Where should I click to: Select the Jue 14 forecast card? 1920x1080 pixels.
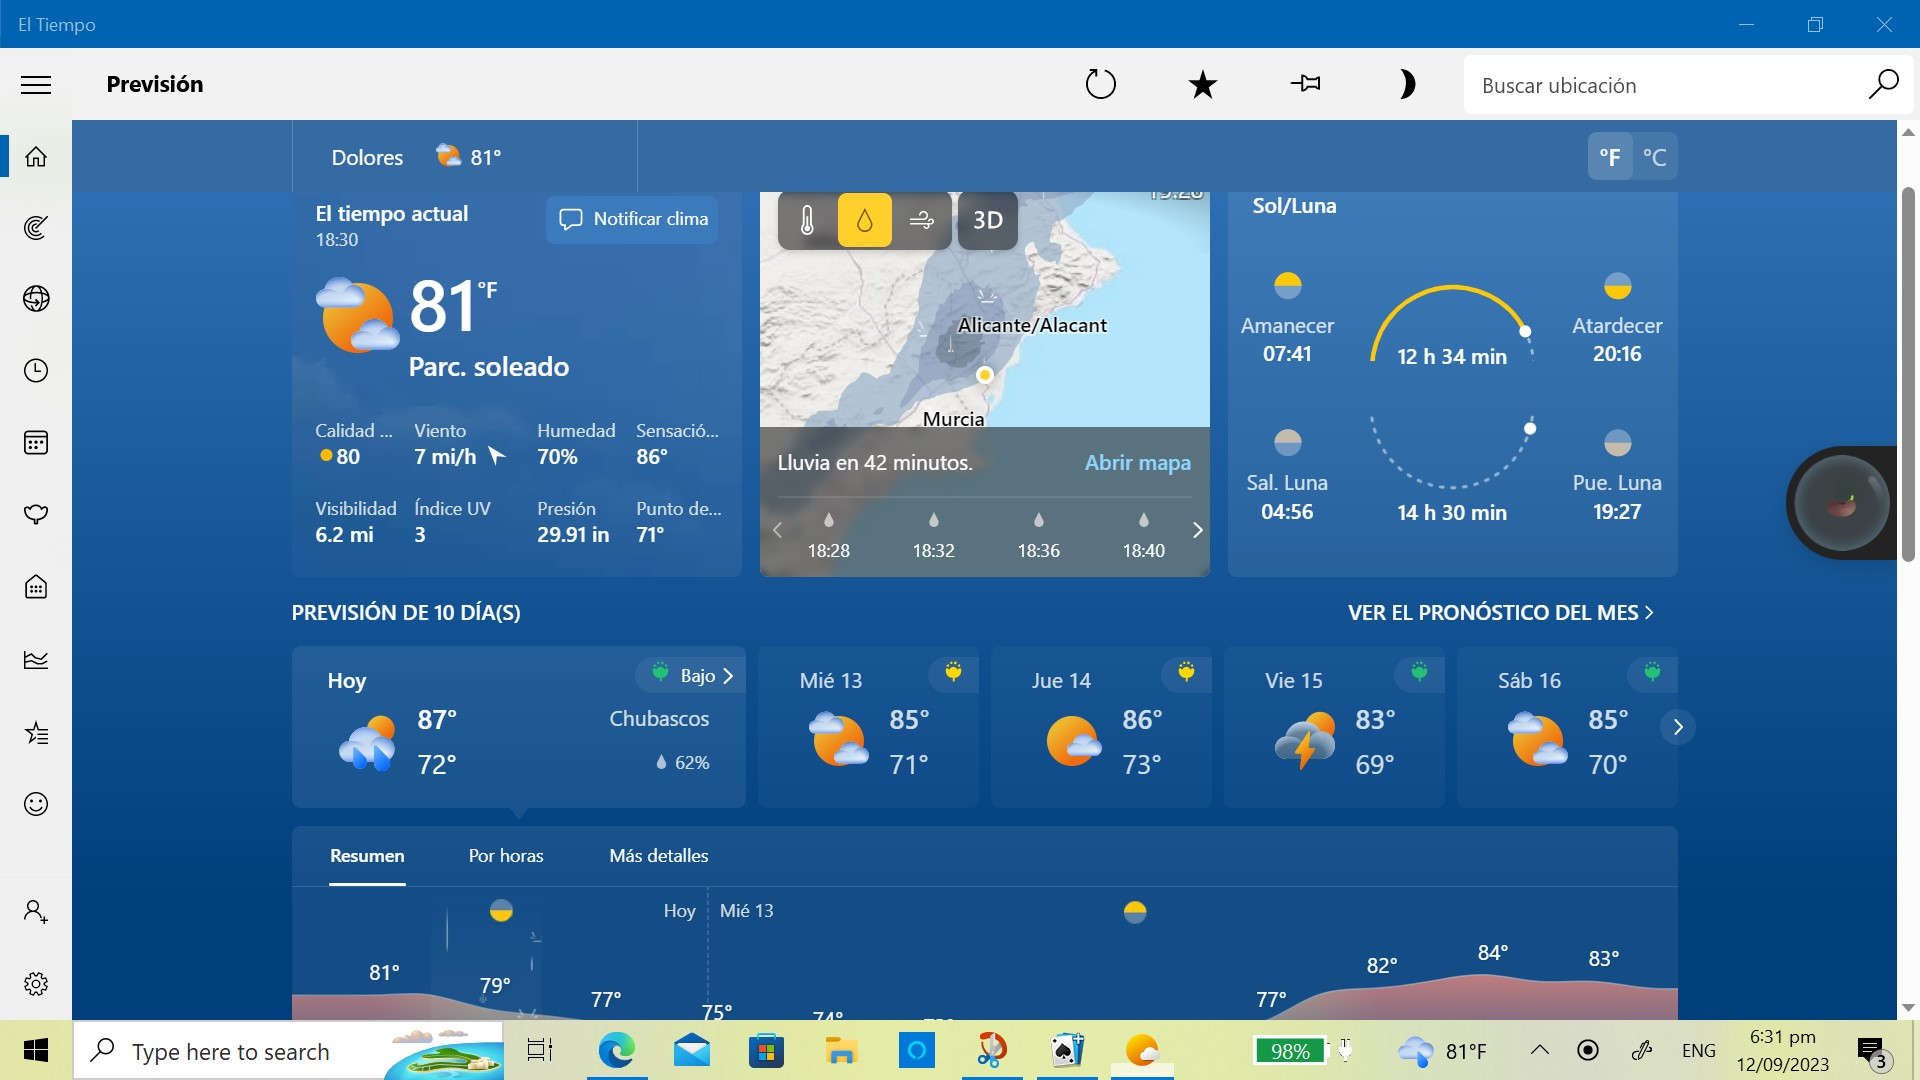(x=1101, y=727)
